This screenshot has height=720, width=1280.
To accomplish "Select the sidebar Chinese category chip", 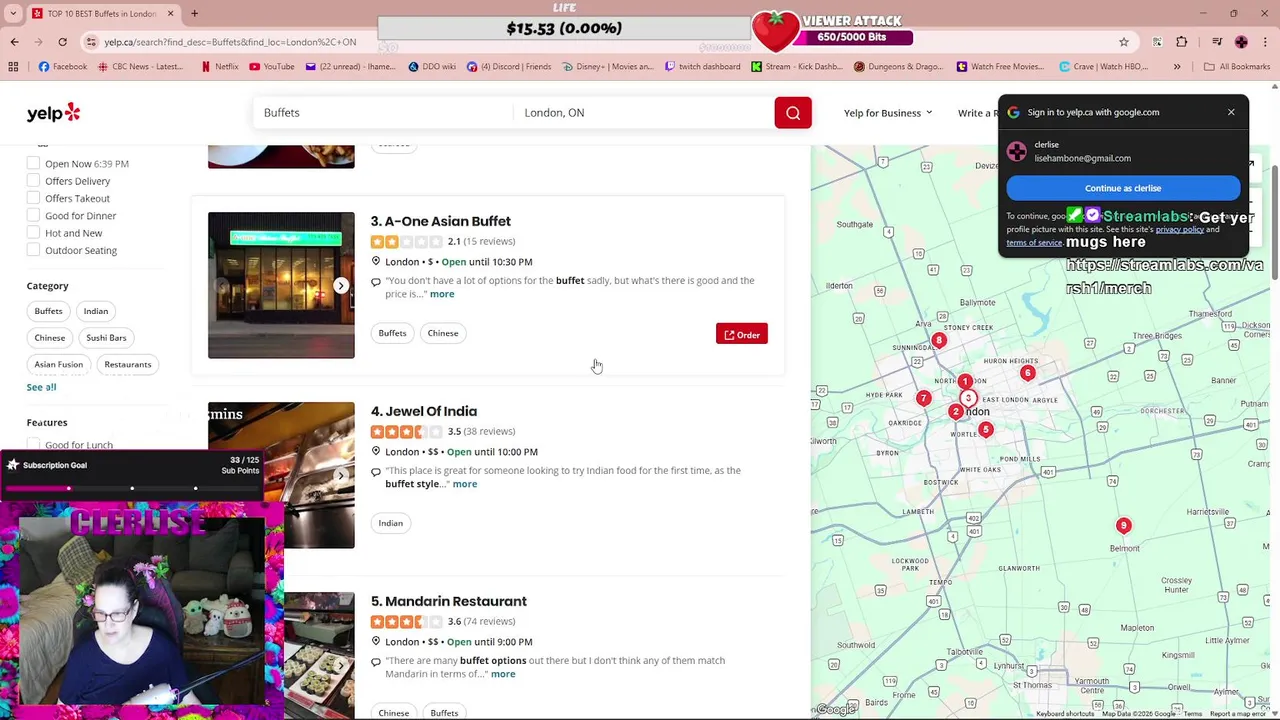I will point(49,338).
